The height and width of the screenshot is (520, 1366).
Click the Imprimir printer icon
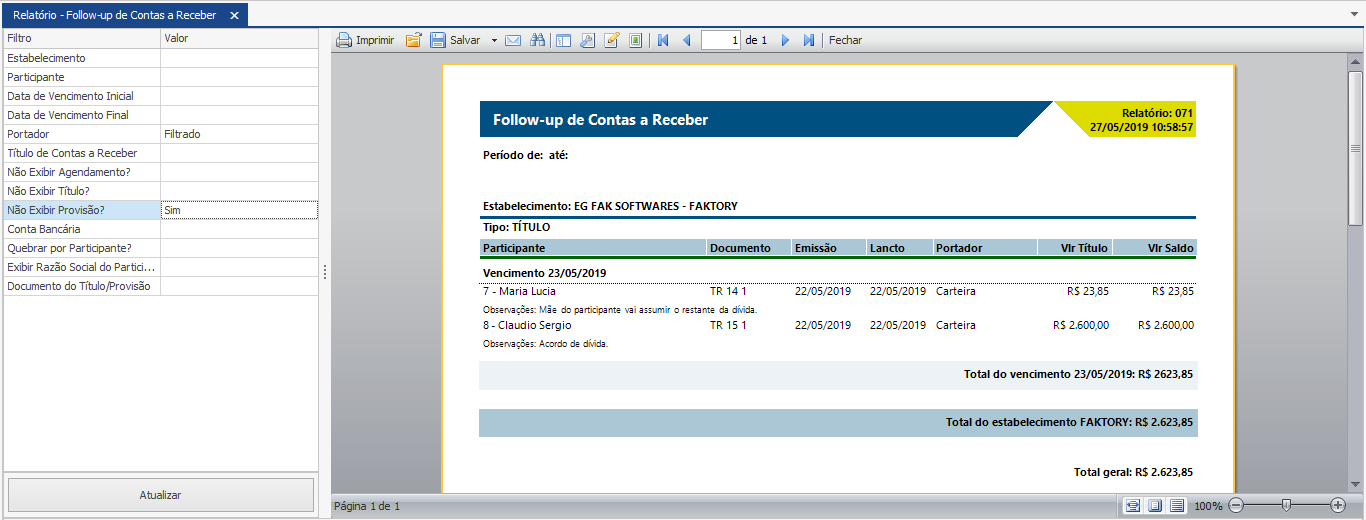click(x=345, y=41)
